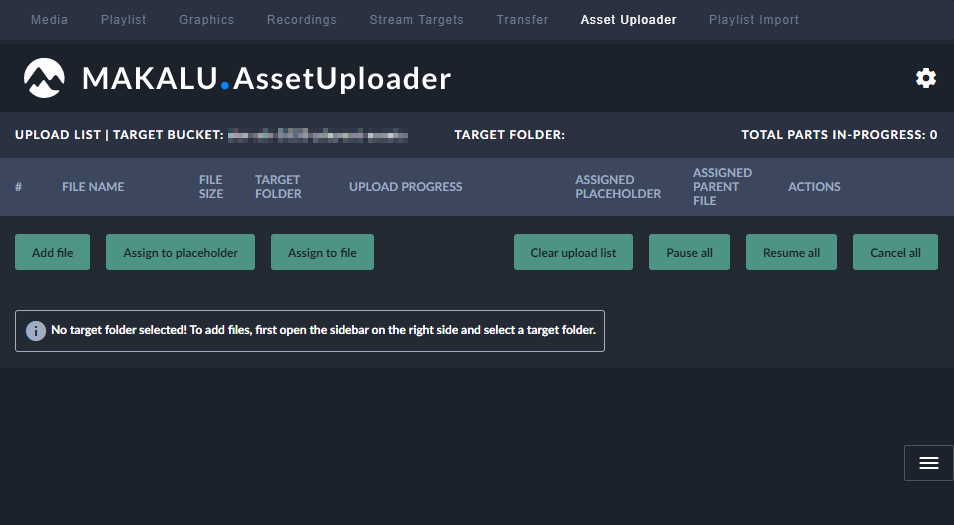Click Assign to placeholder button
954x525 pixels.
(180, 252)
